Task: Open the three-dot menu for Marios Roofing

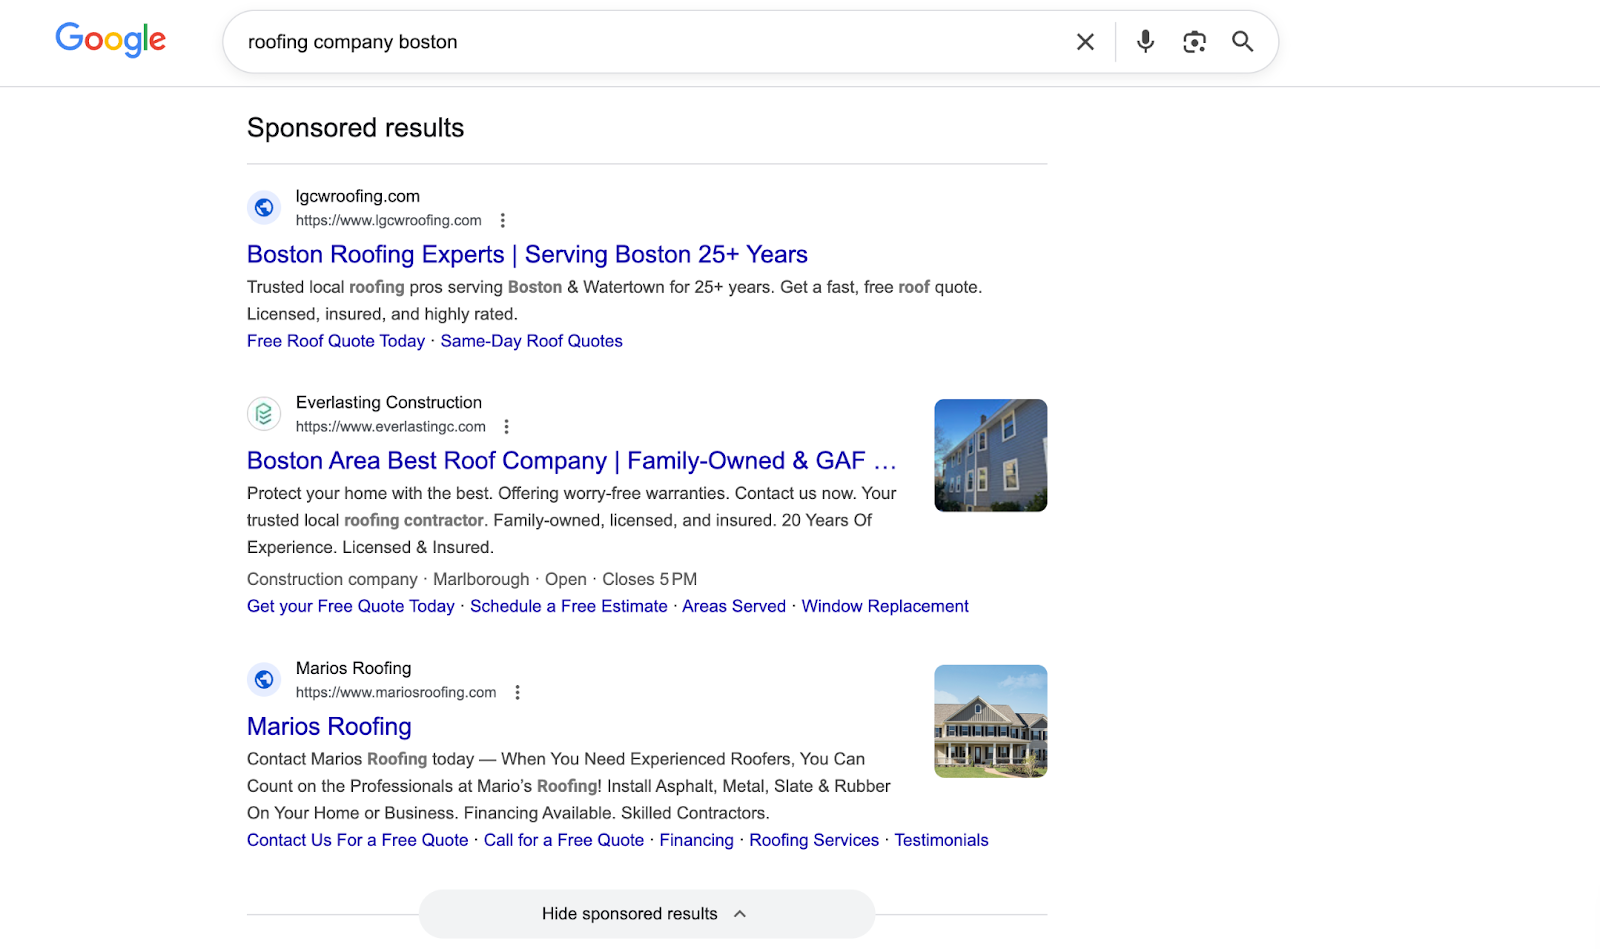Action: coord(518,691)
